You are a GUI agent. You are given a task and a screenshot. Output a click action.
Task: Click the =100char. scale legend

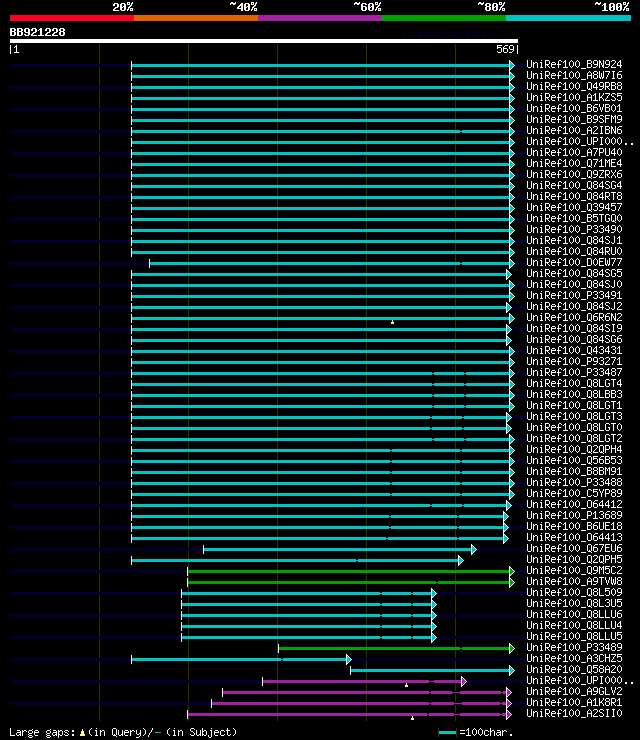pos(476,732)
